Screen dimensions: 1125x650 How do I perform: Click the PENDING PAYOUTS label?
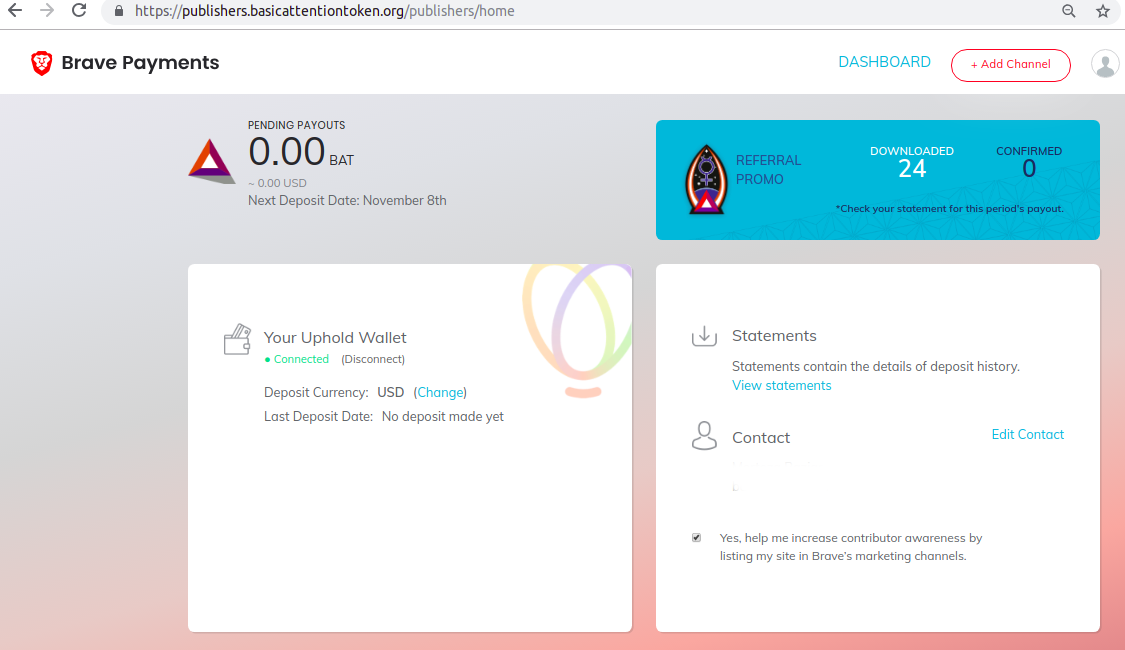pos(296,126)
